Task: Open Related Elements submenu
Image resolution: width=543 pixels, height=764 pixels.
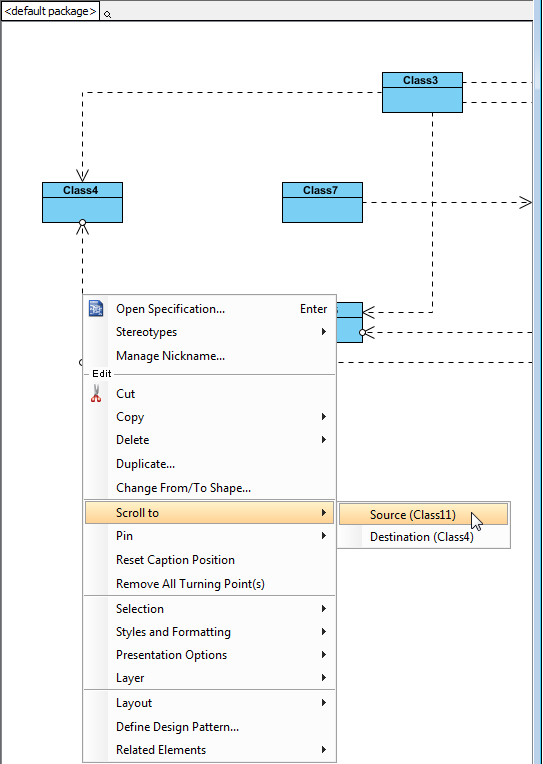Action: click(210, 750)
